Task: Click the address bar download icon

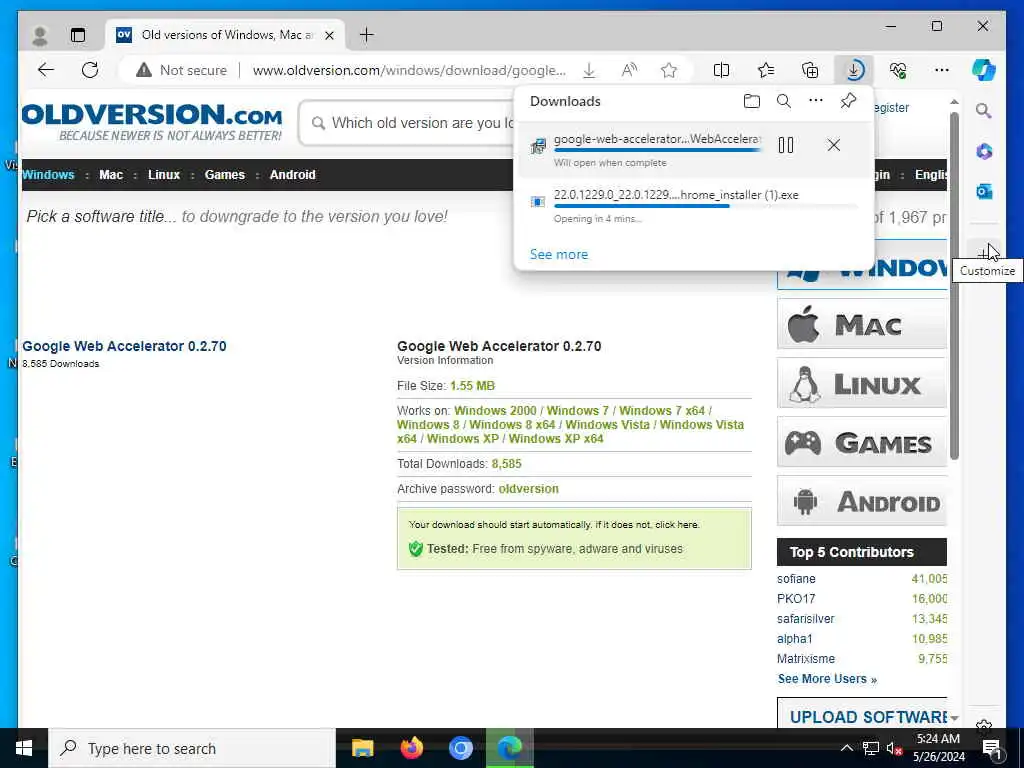Action: coord(589,70)
